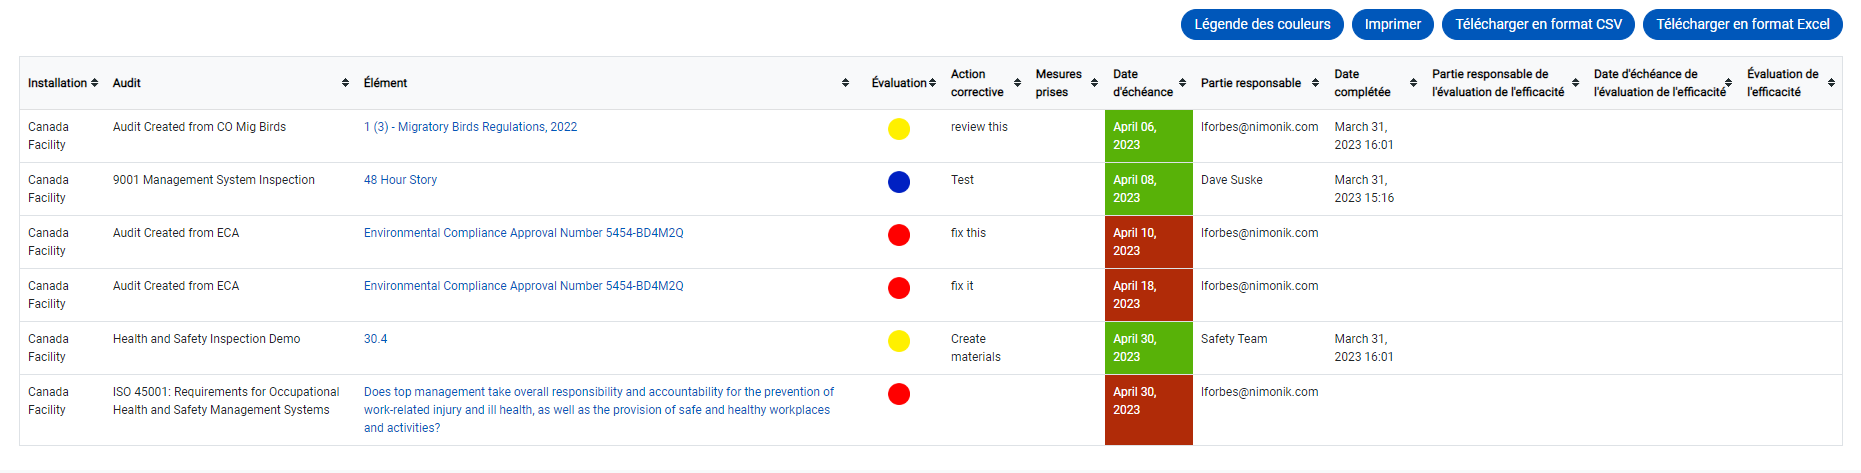Click the Imprimer button
Viewport: 1861px width, 473px height.
tap(1392, 24)
